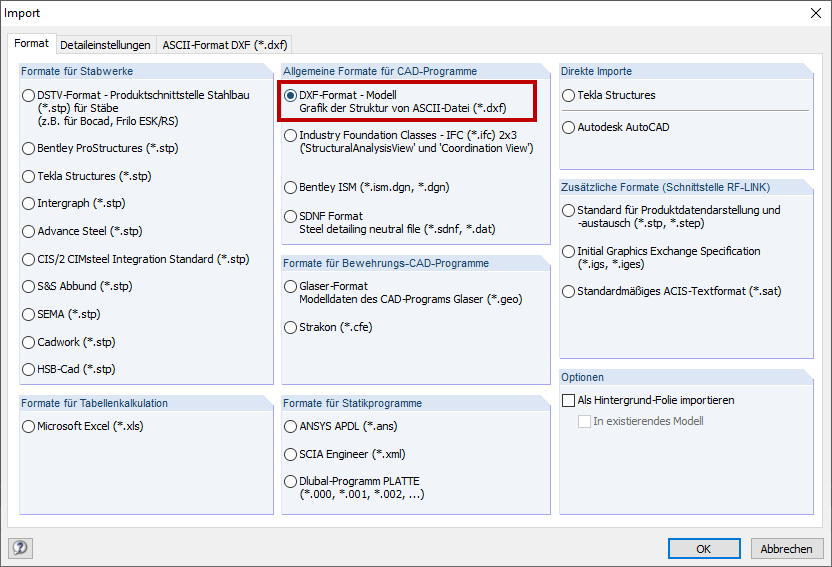The image size is (832, 567).
Task: Enable 'Als Hintergrund-Folie importieren' checkbox
Action: click(x=569, y=400)
